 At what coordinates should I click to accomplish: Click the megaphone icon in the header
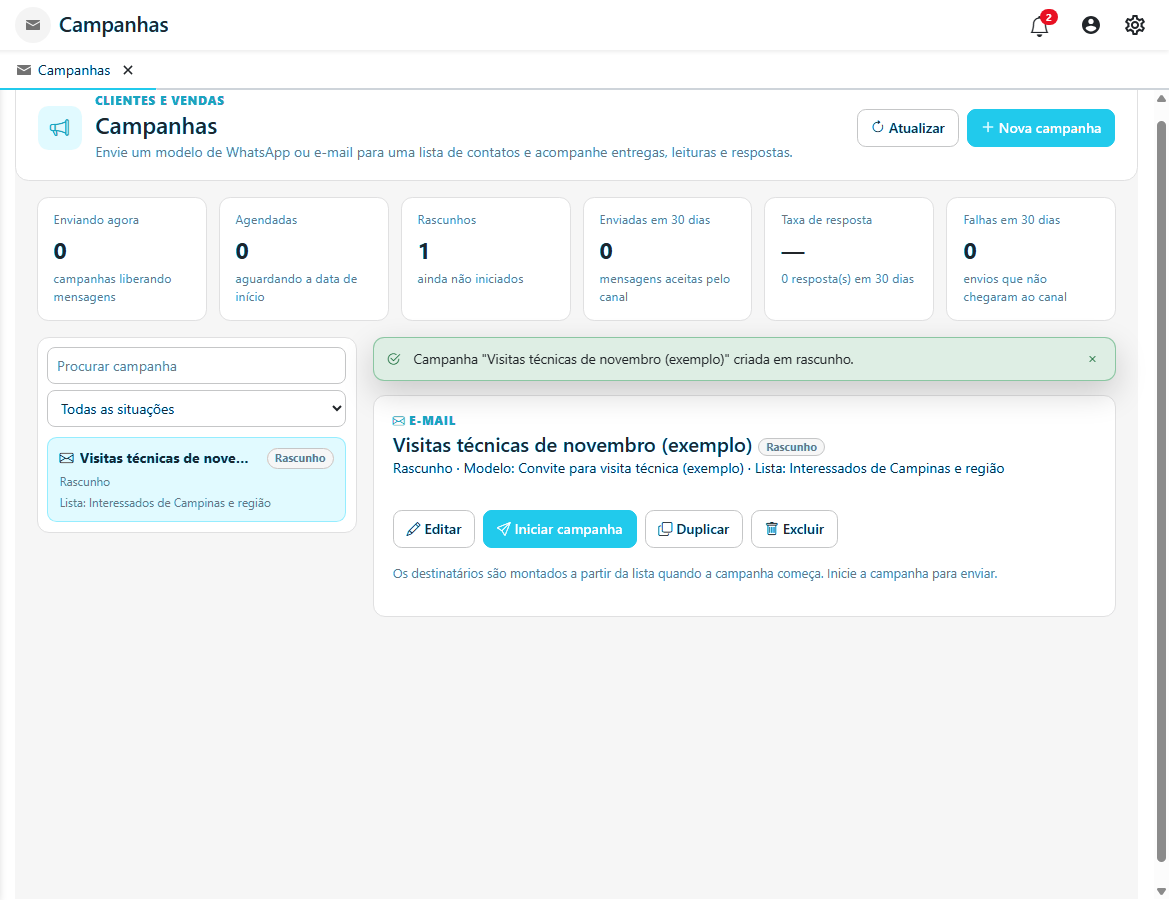pyautogui.click(x=60, y=128)
